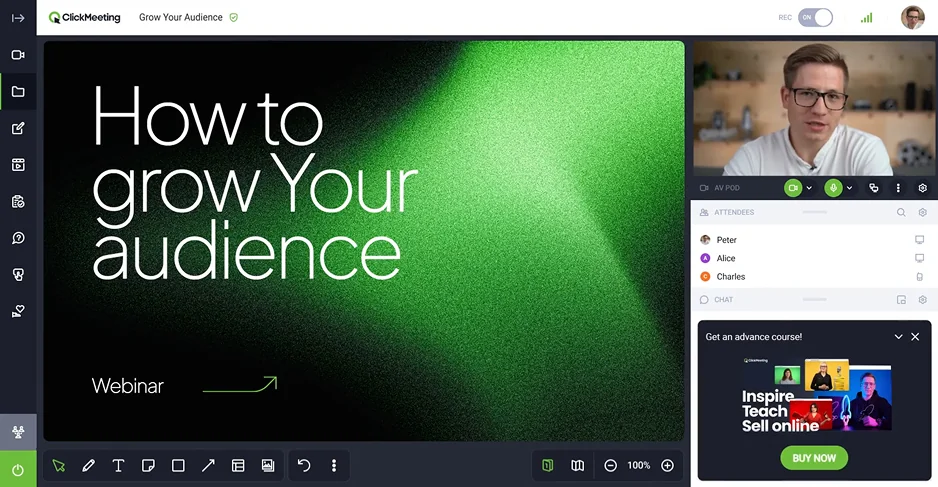Image resolution: width=938 pixels, height=487 pixels.
Task: Expand the left sidebar menu arrow
Action: [18, 18]
